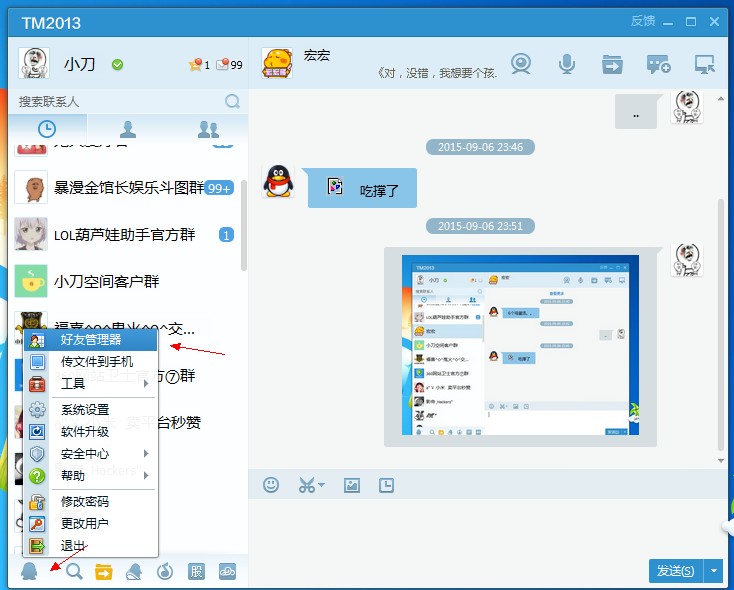
Task: Click the unread badge showing 1 on LOL group
Action: click(x=227, y=235)
